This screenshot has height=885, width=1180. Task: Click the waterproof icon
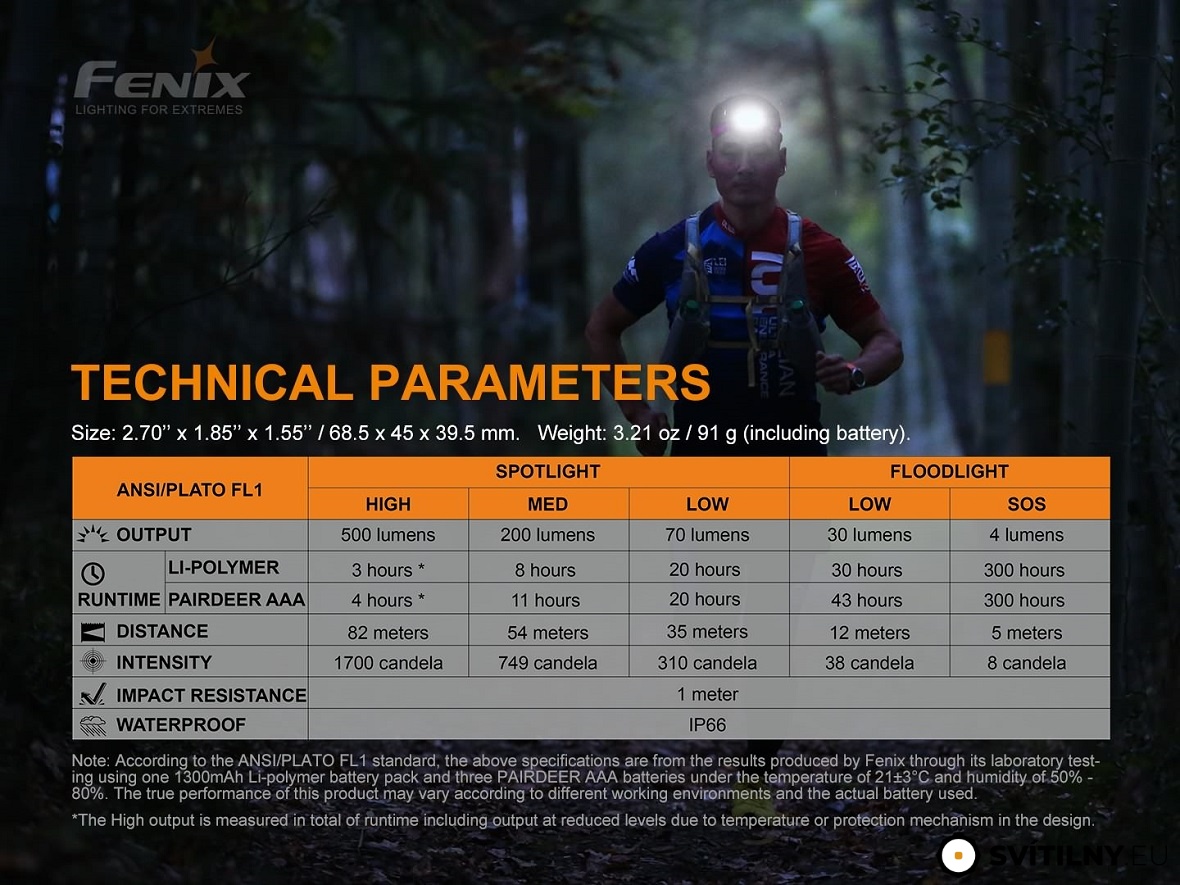[92, 725]
